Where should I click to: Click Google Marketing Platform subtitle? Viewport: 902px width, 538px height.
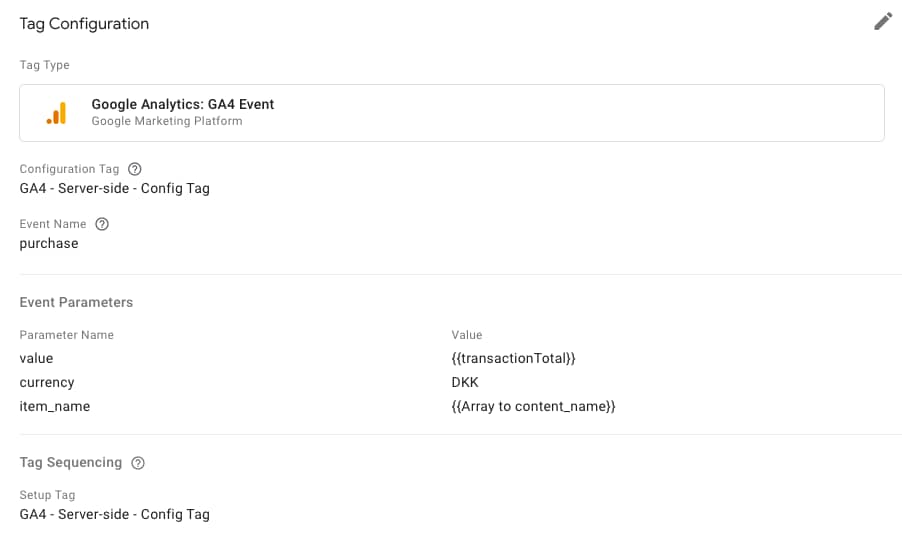coord(167,121)
